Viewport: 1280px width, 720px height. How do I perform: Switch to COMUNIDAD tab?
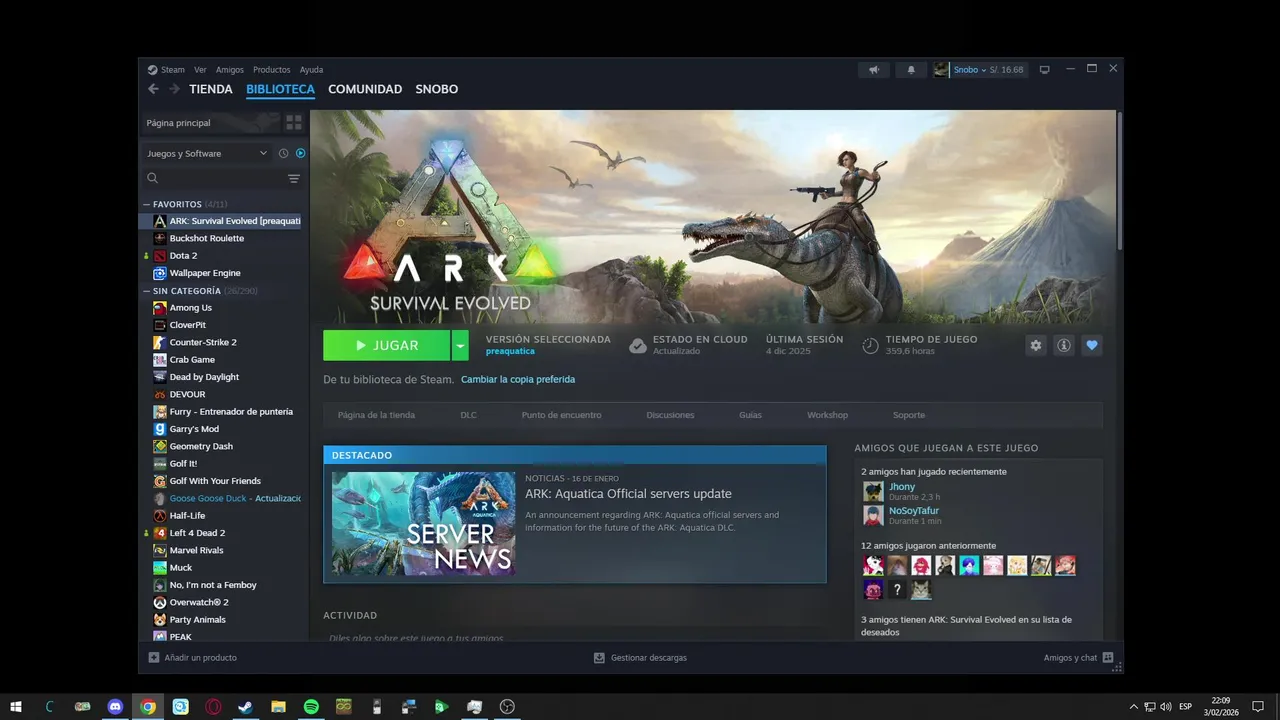[365, 89]
